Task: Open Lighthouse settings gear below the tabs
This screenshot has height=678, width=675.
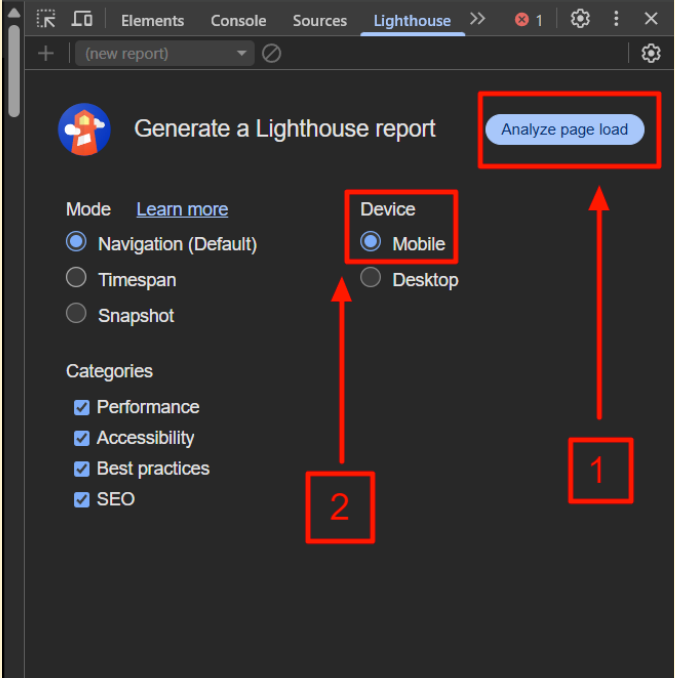Action: pos(650,54)
